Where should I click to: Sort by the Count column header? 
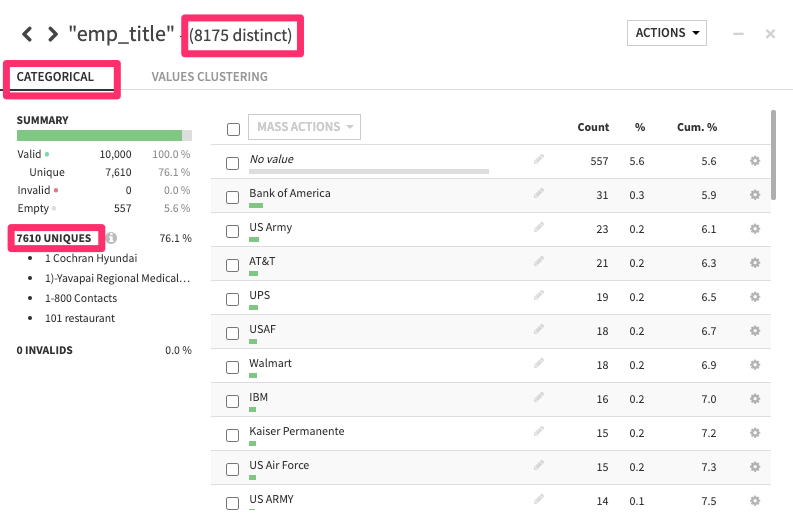[593, 127]
